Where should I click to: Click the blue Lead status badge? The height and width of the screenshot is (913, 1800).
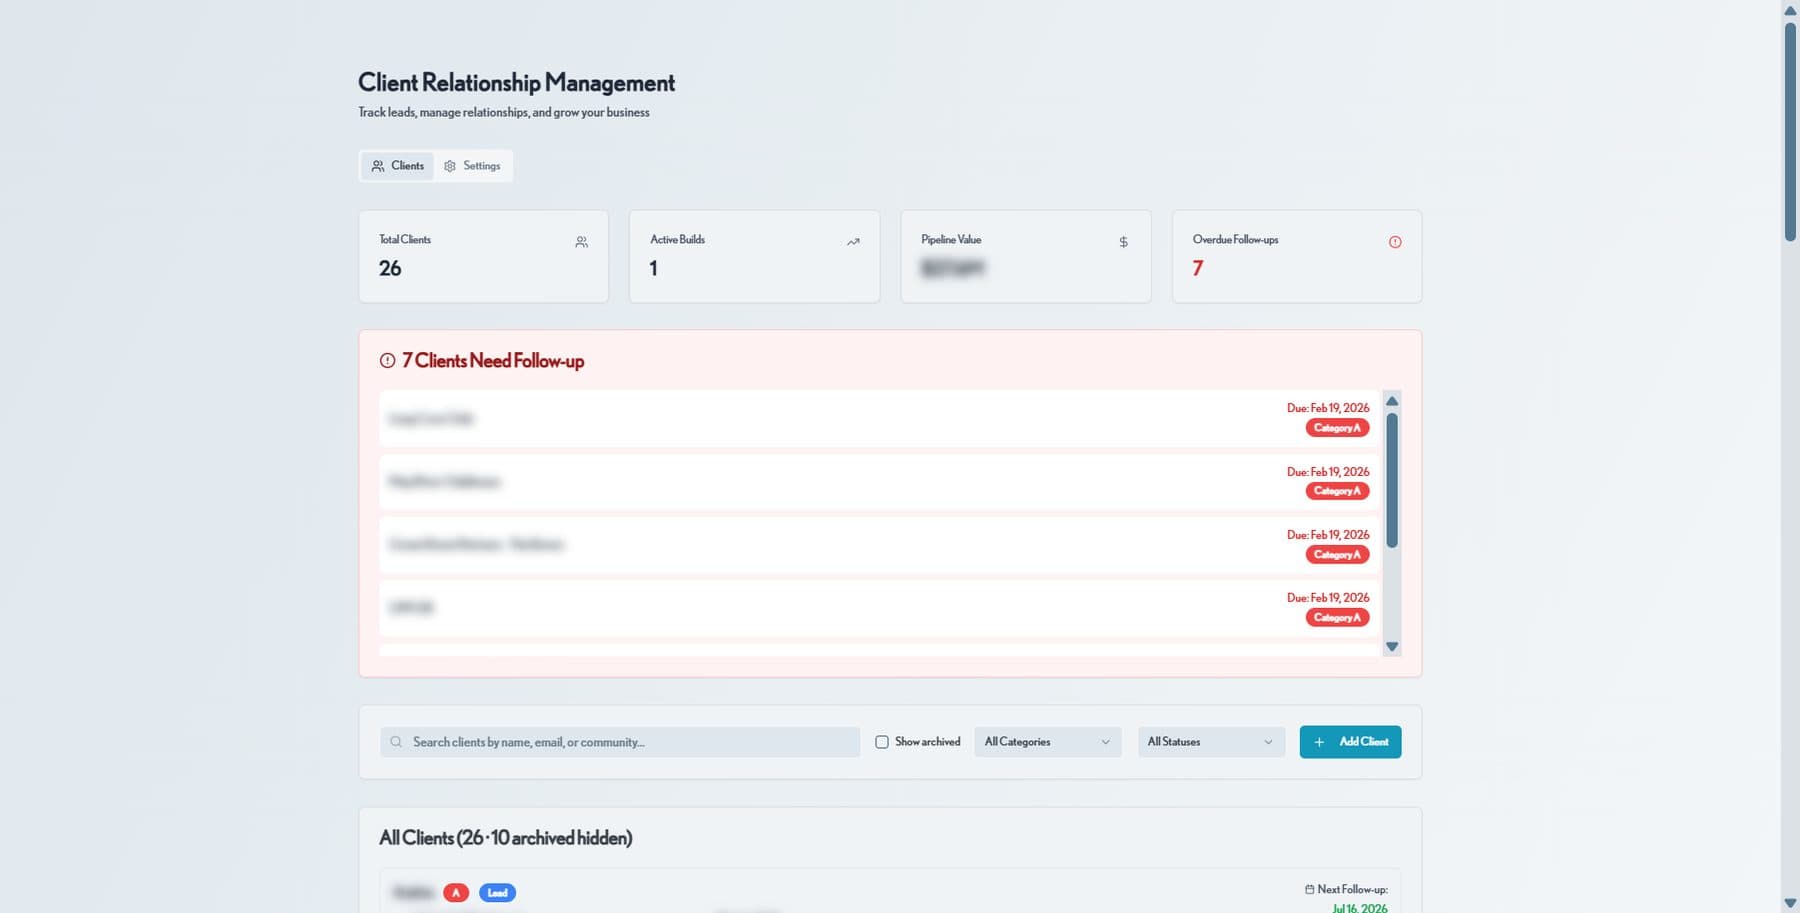click(497, 893)
